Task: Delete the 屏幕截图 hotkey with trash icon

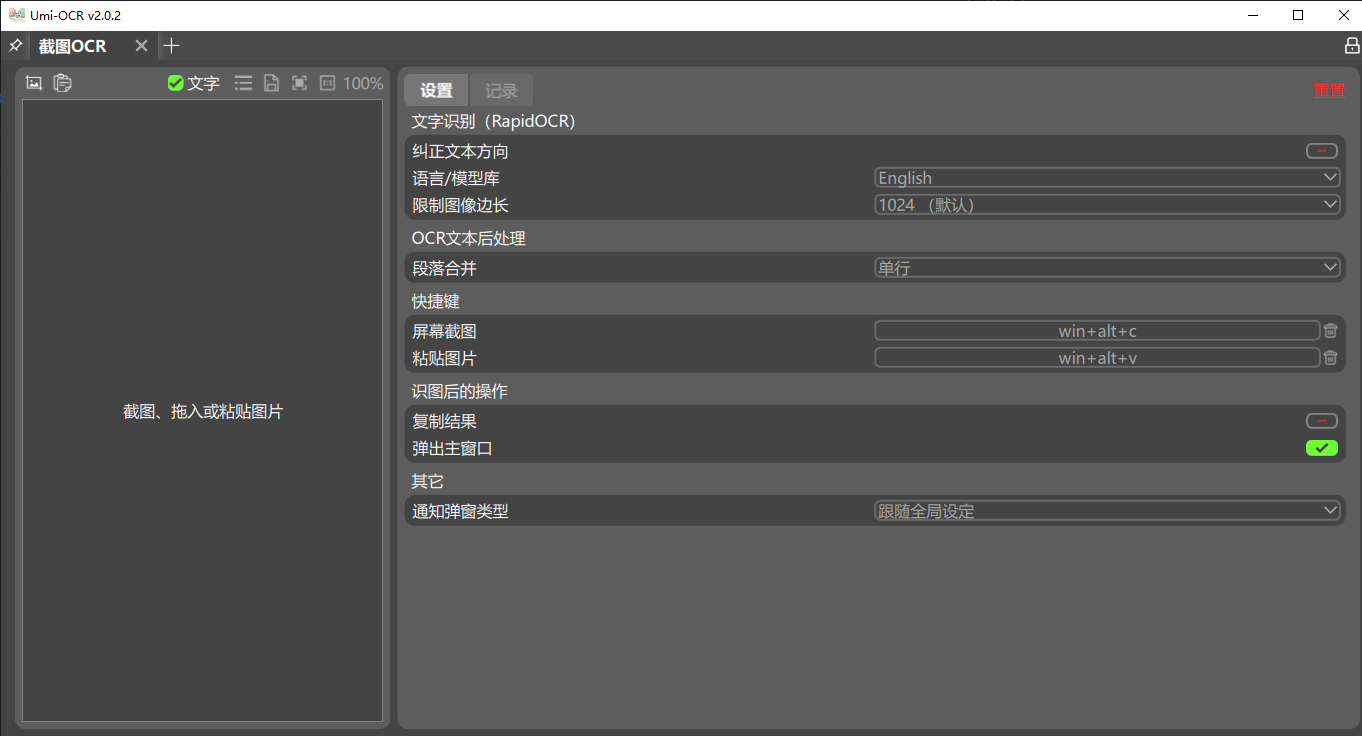Action: click(x=1330, y=331)
